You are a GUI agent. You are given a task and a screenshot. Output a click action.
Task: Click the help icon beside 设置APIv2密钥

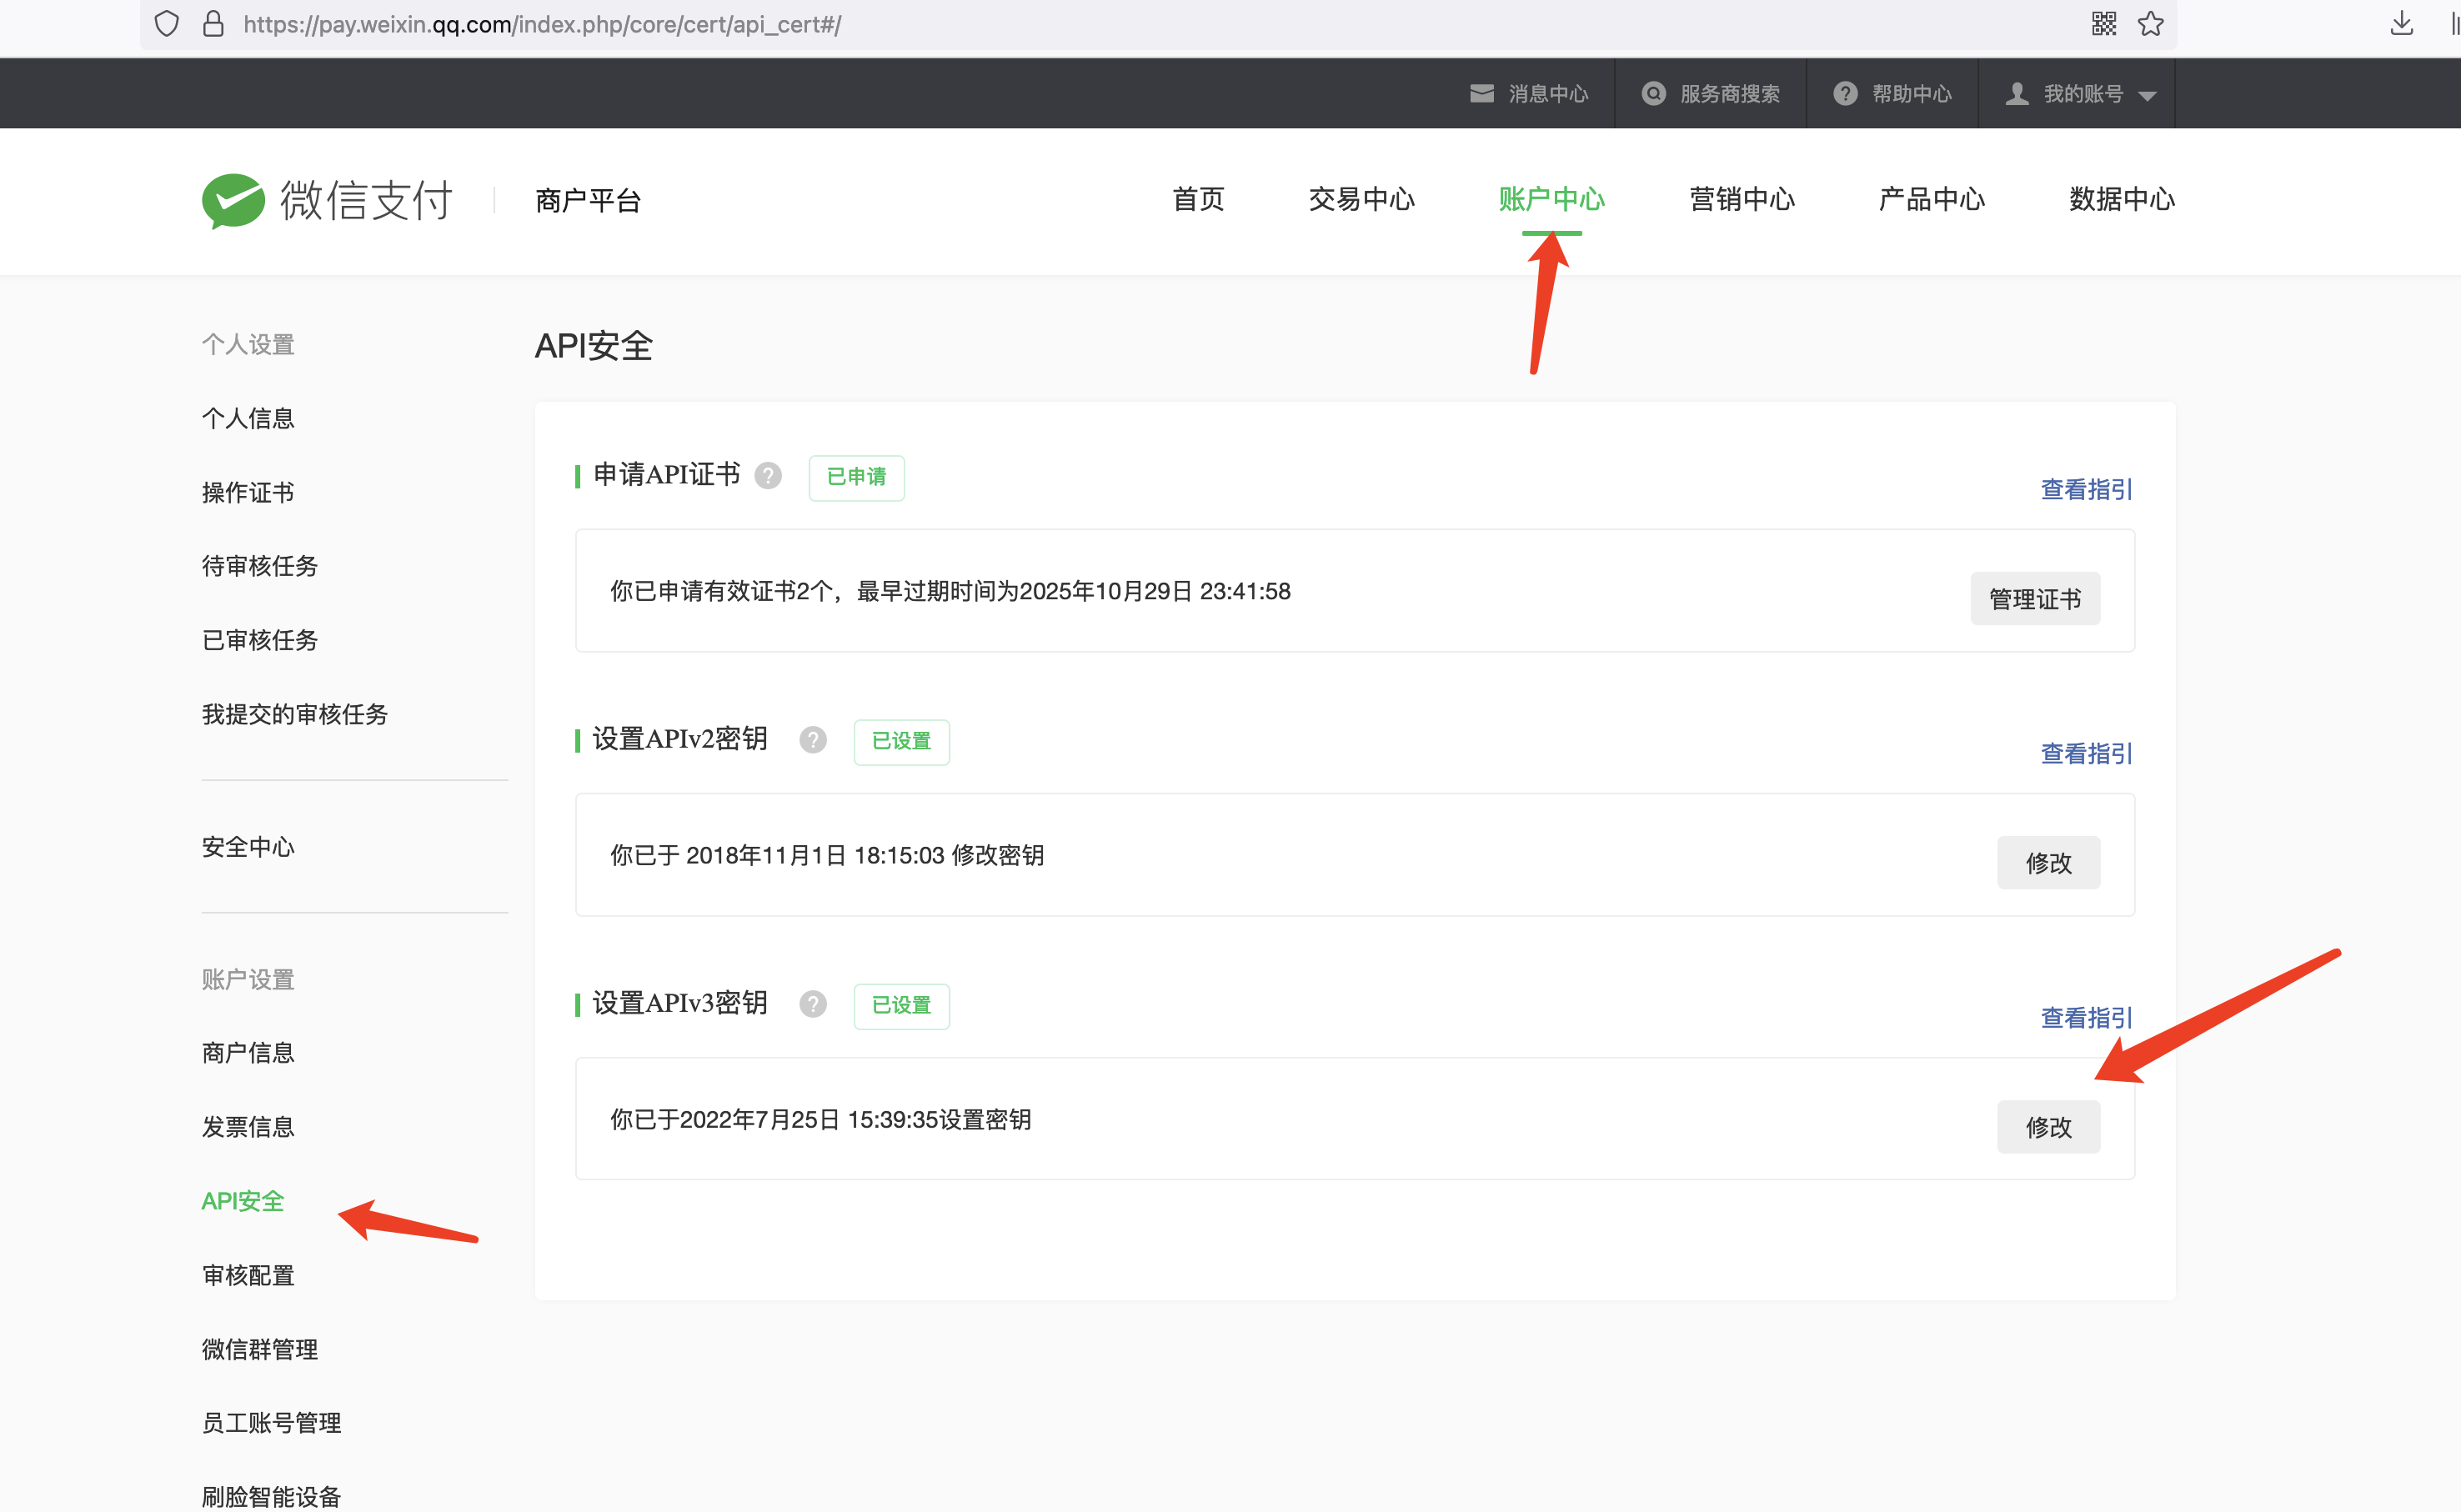pos(813,740)
